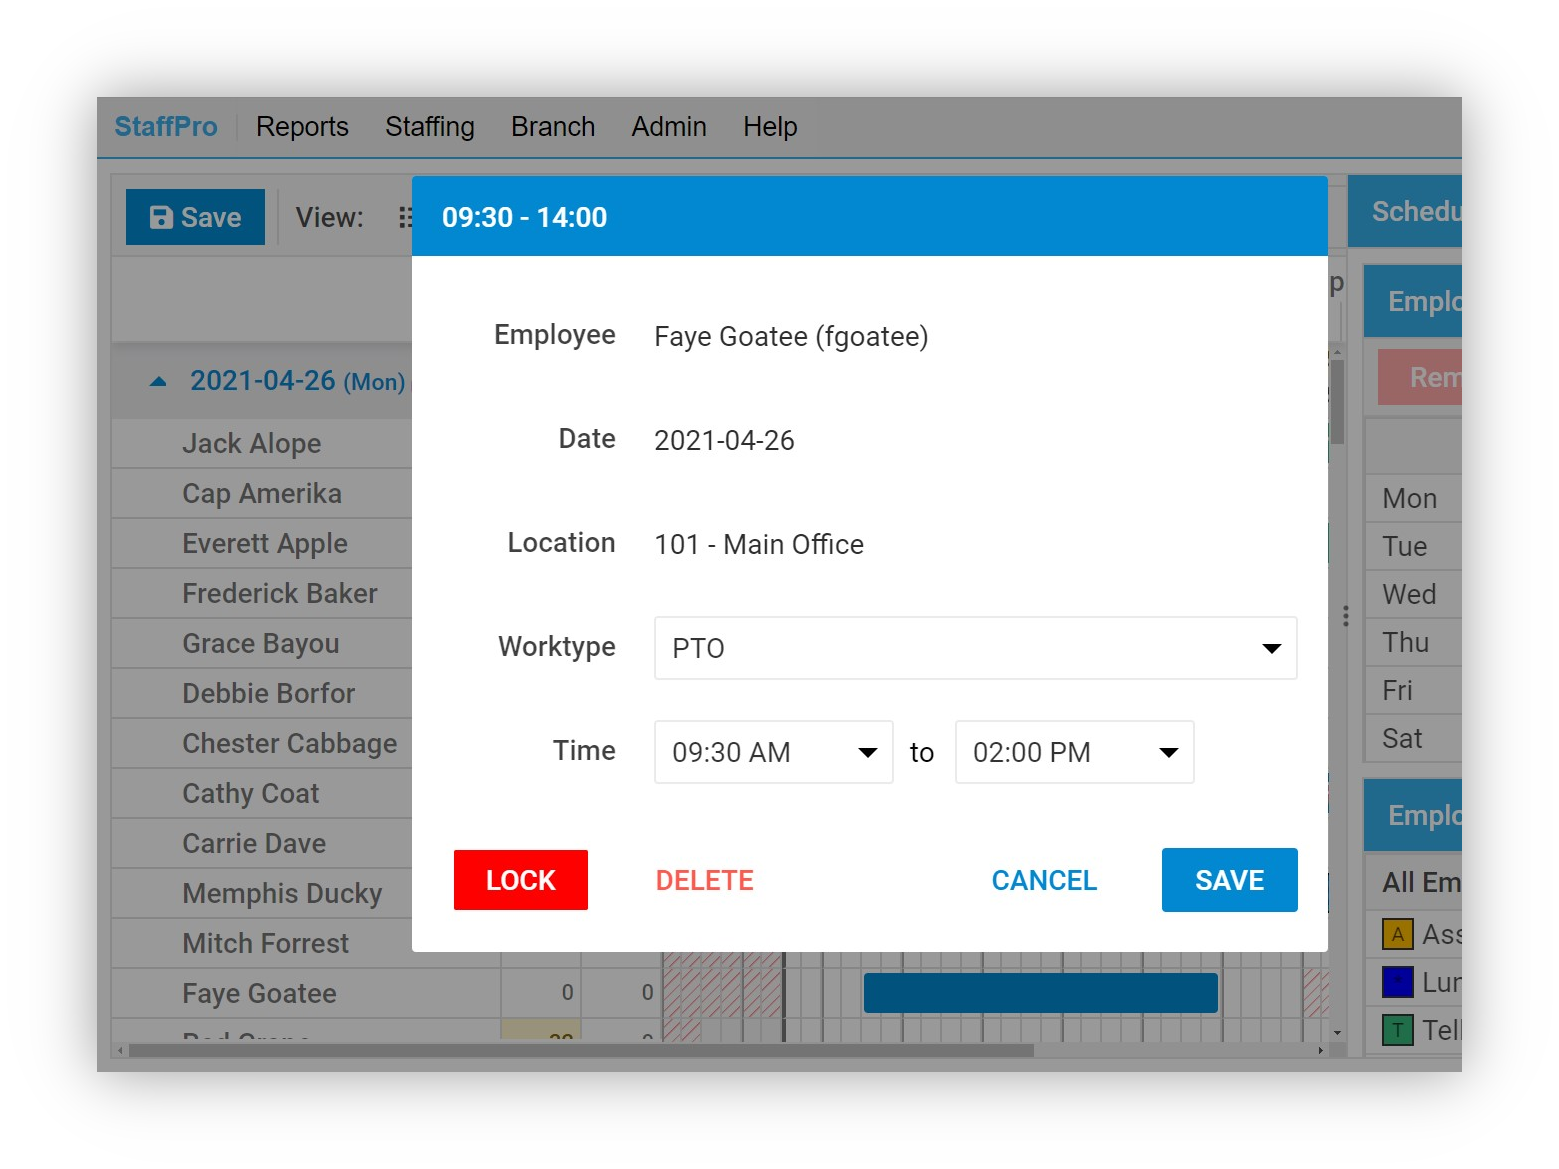Select the Memphis Ducky row

pos(262,893)
